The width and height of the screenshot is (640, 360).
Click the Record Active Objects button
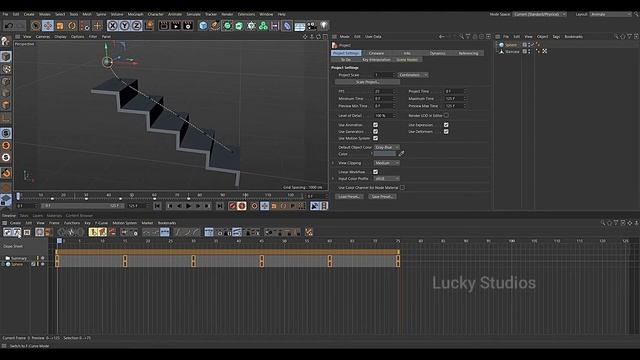[232, 206]
